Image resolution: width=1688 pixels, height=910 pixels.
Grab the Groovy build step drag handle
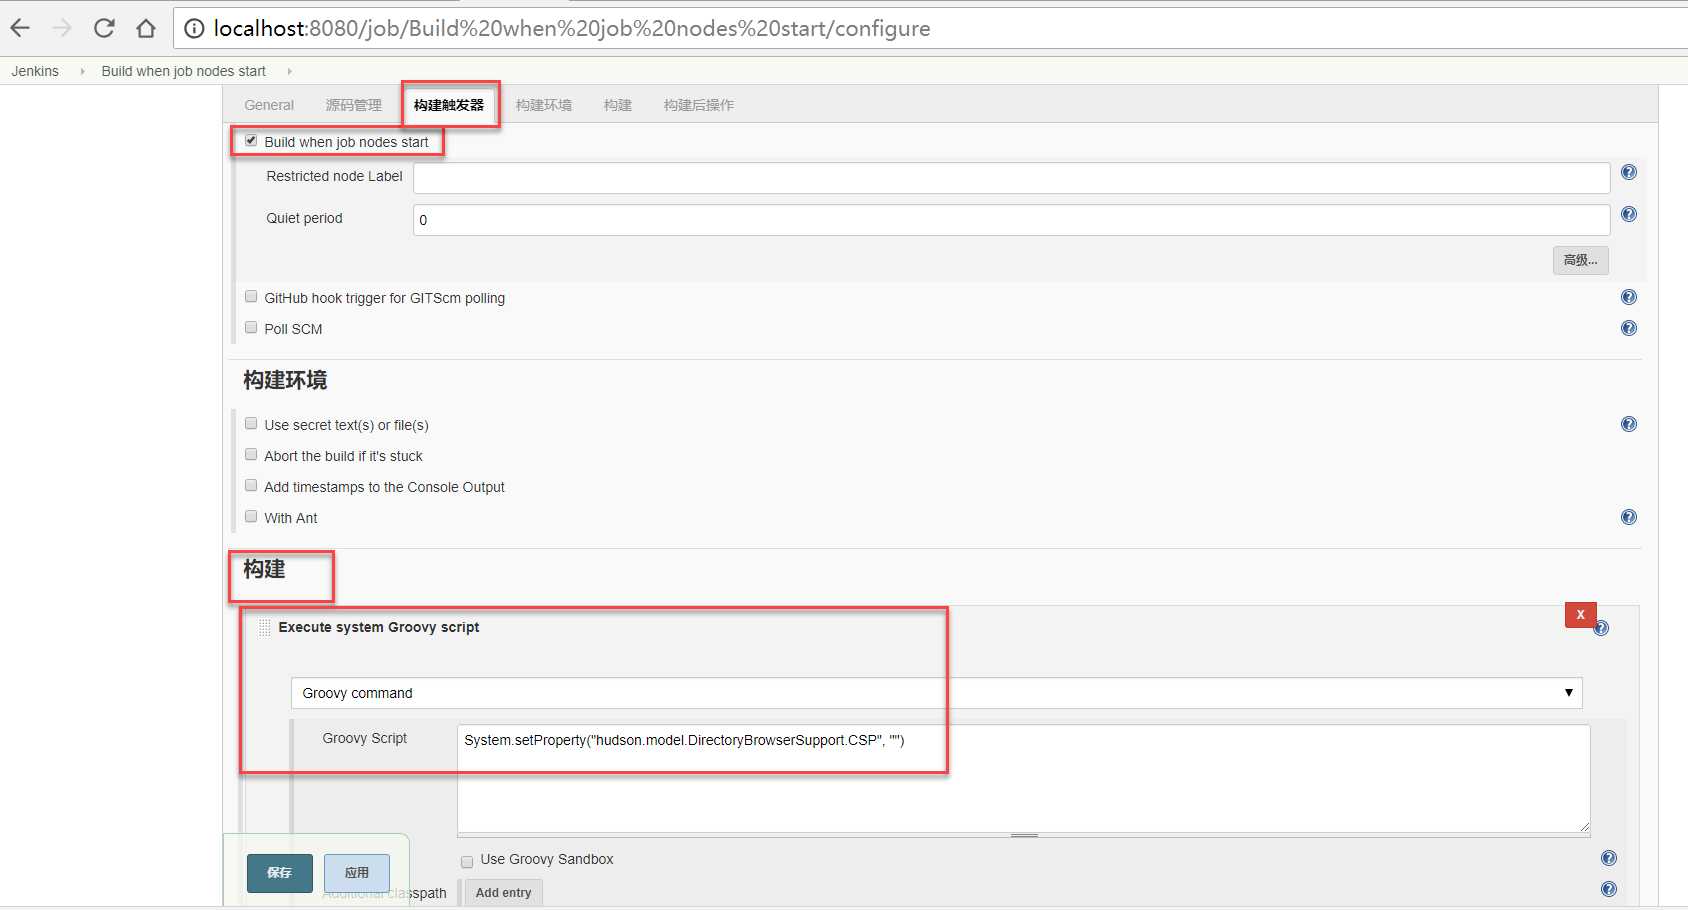pos(264,628)
